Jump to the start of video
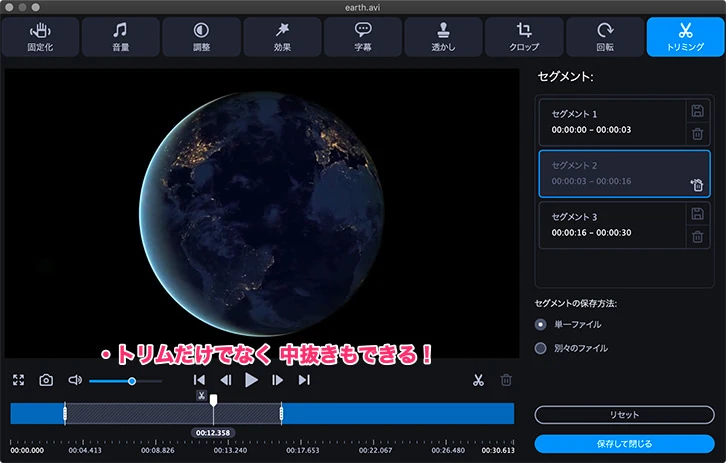726x463 pixels. [199, 380]
